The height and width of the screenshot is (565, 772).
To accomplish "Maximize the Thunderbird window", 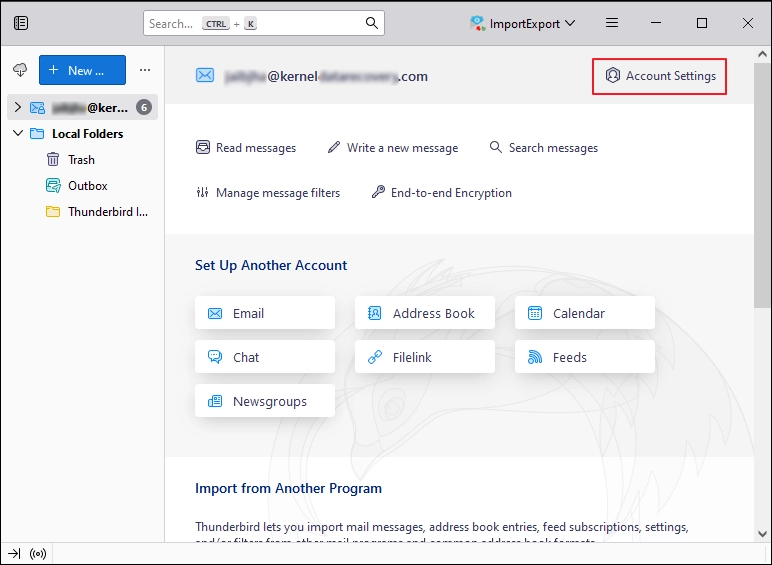I will (x=702, y=23).
